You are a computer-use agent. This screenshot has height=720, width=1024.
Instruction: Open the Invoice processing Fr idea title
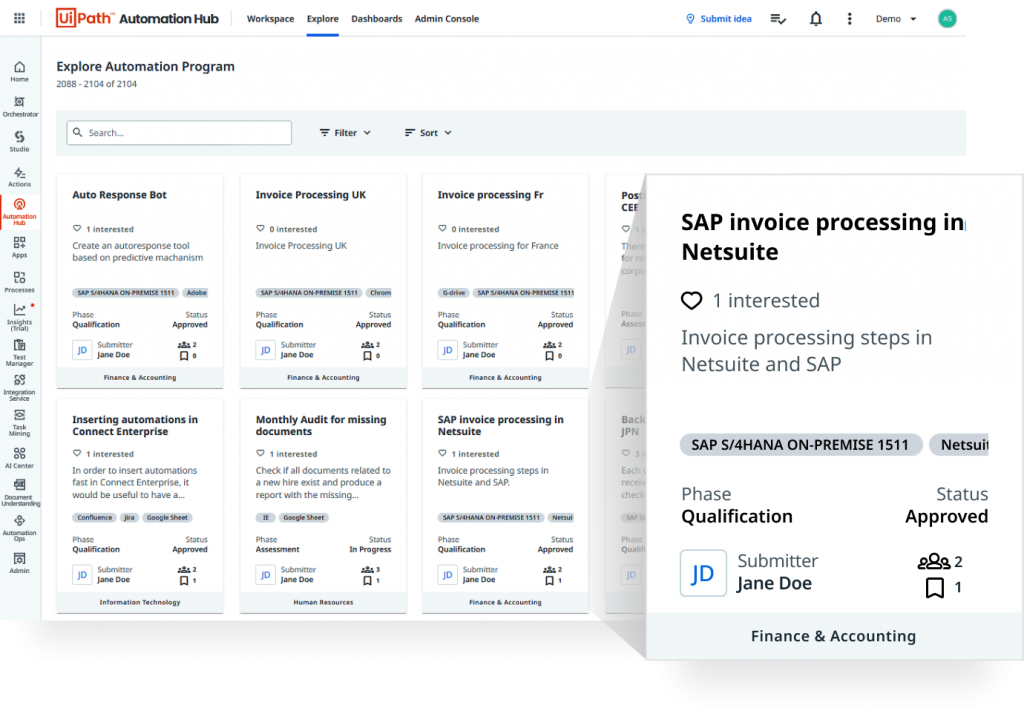click(490, 195)
